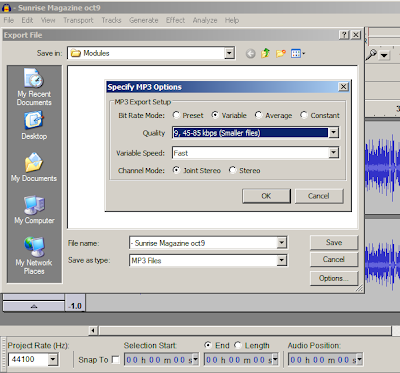This screenshot has width=400, height=373.
Task: Open the File menu
Action: [9, 20]
